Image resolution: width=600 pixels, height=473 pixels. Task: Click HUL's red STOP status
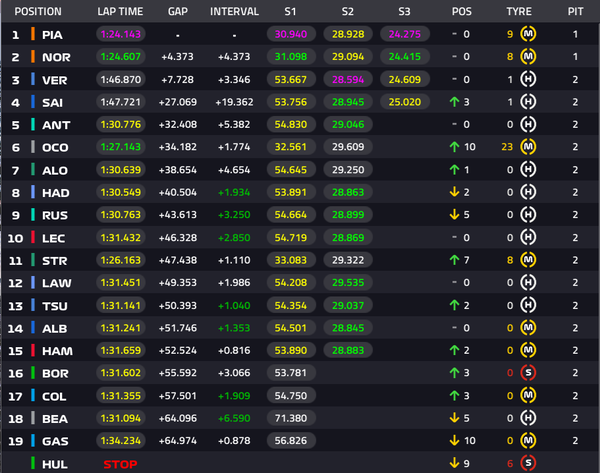click(x=120, y=464)
